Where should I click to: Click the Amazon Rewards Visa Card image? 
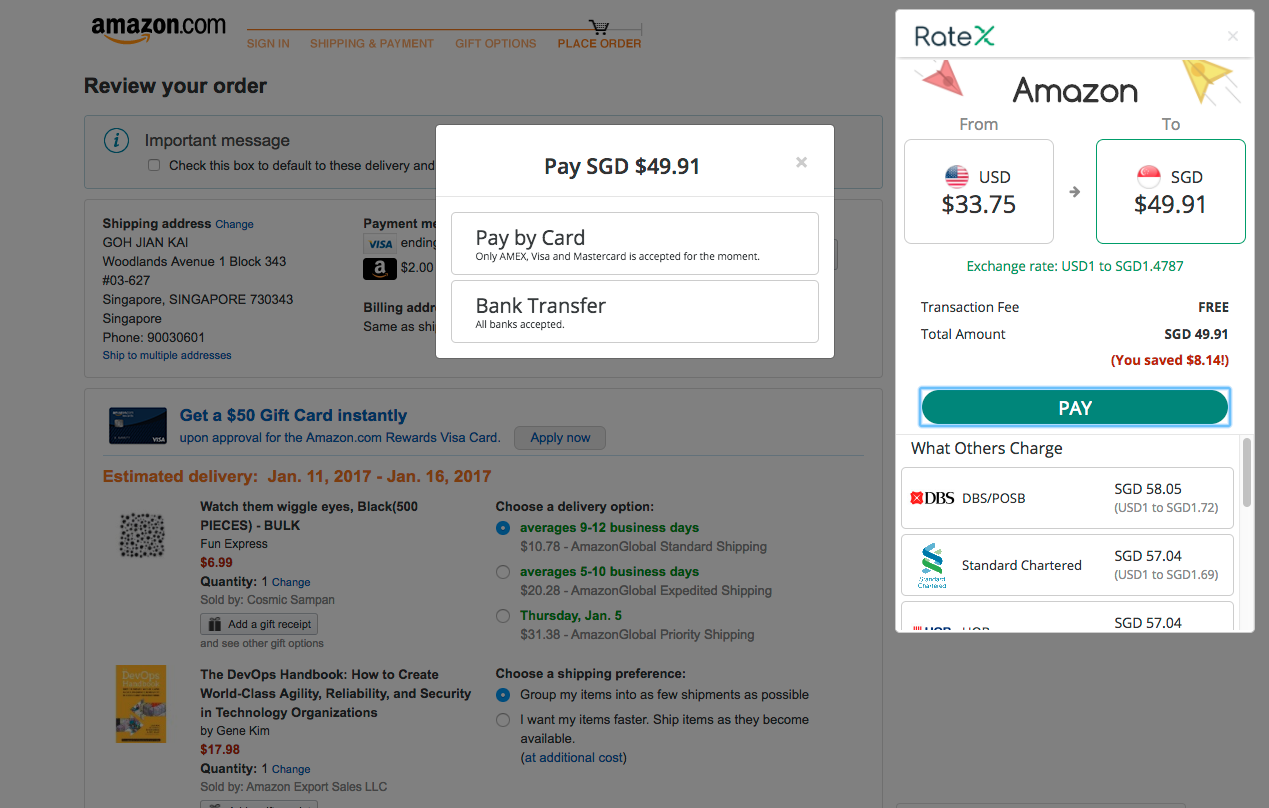[x=138, y=426]
